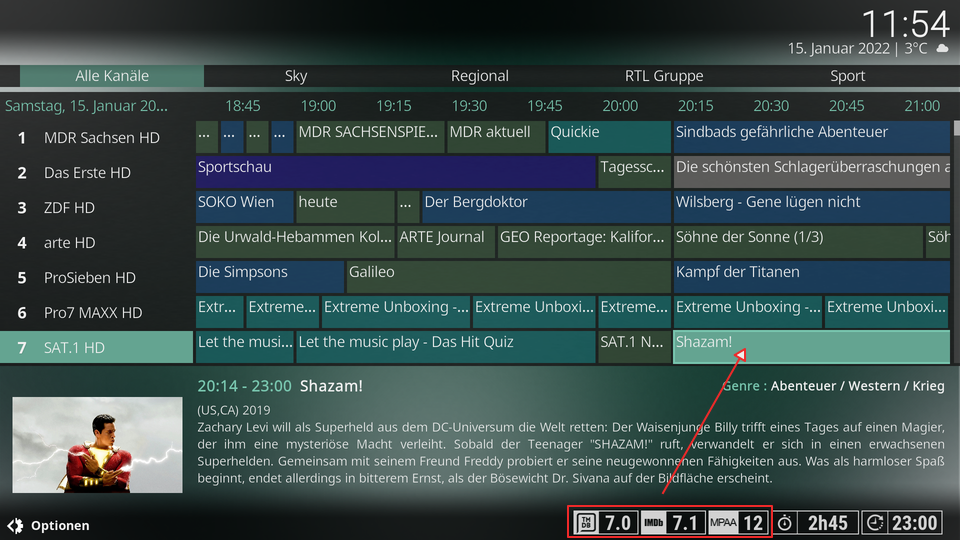Click the 21:00 timeline marker

coord(921,106)
